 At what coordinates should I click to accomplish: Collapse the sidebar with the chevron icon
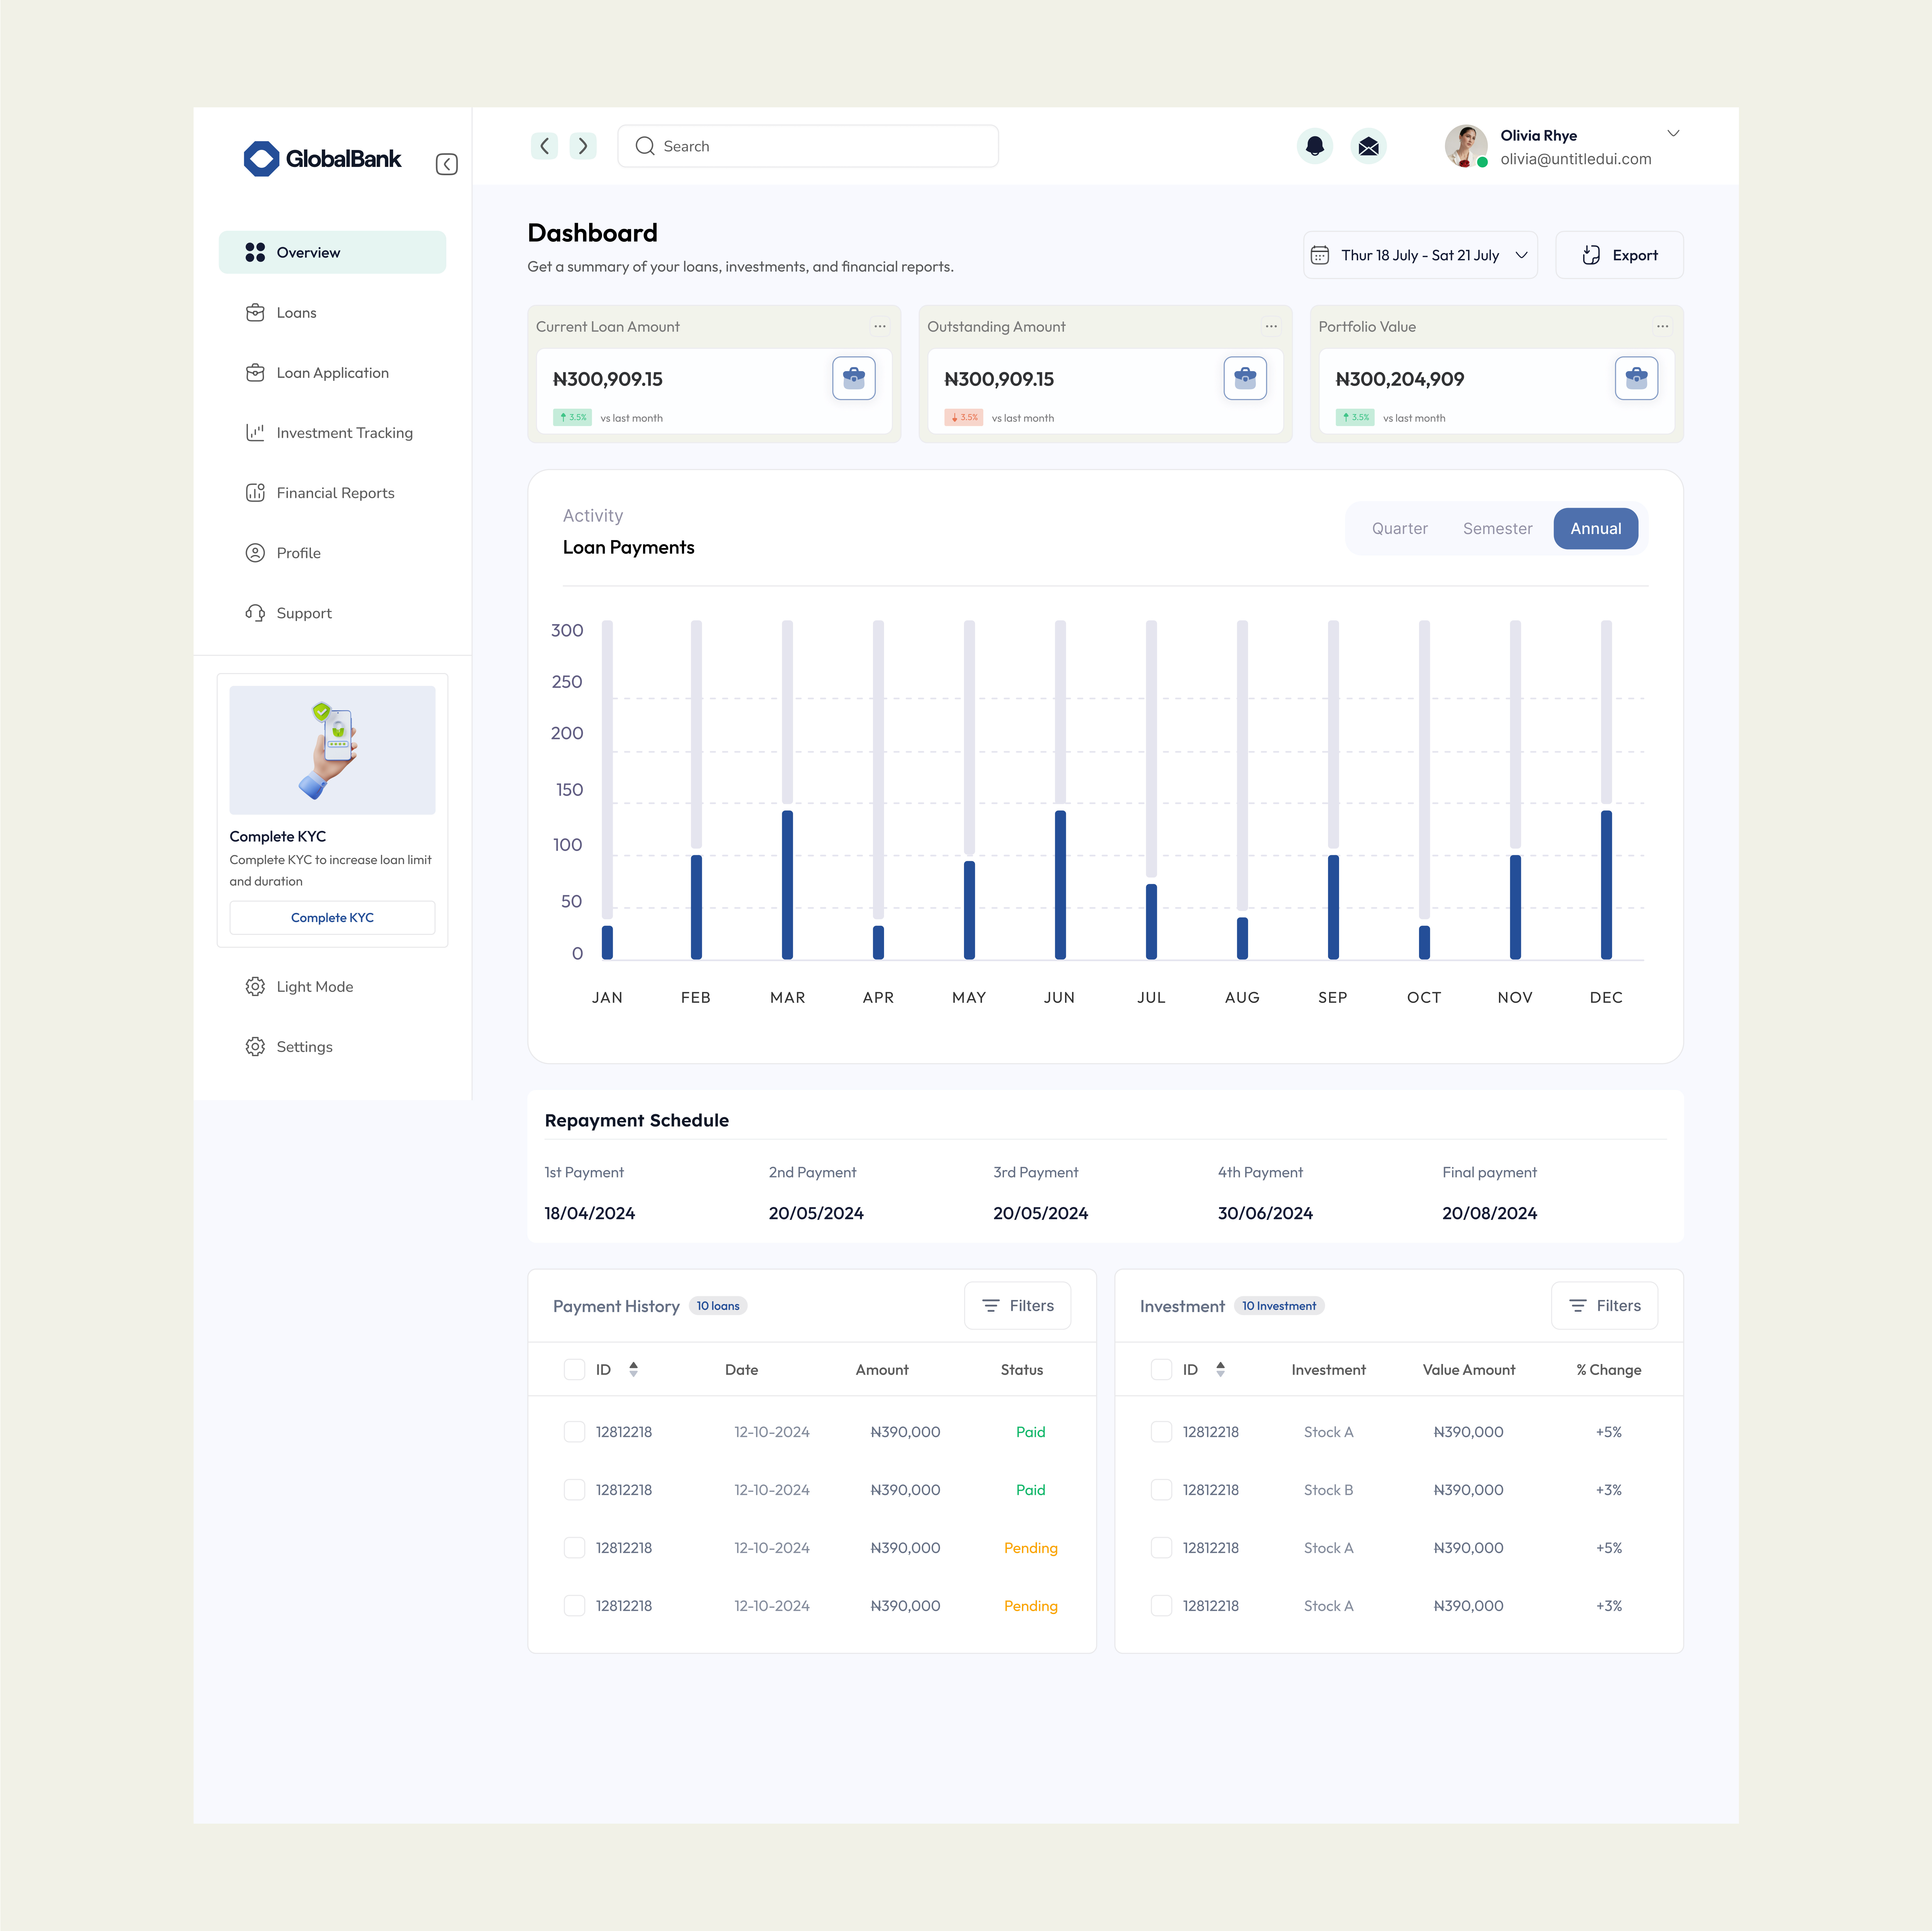[447, 164]
